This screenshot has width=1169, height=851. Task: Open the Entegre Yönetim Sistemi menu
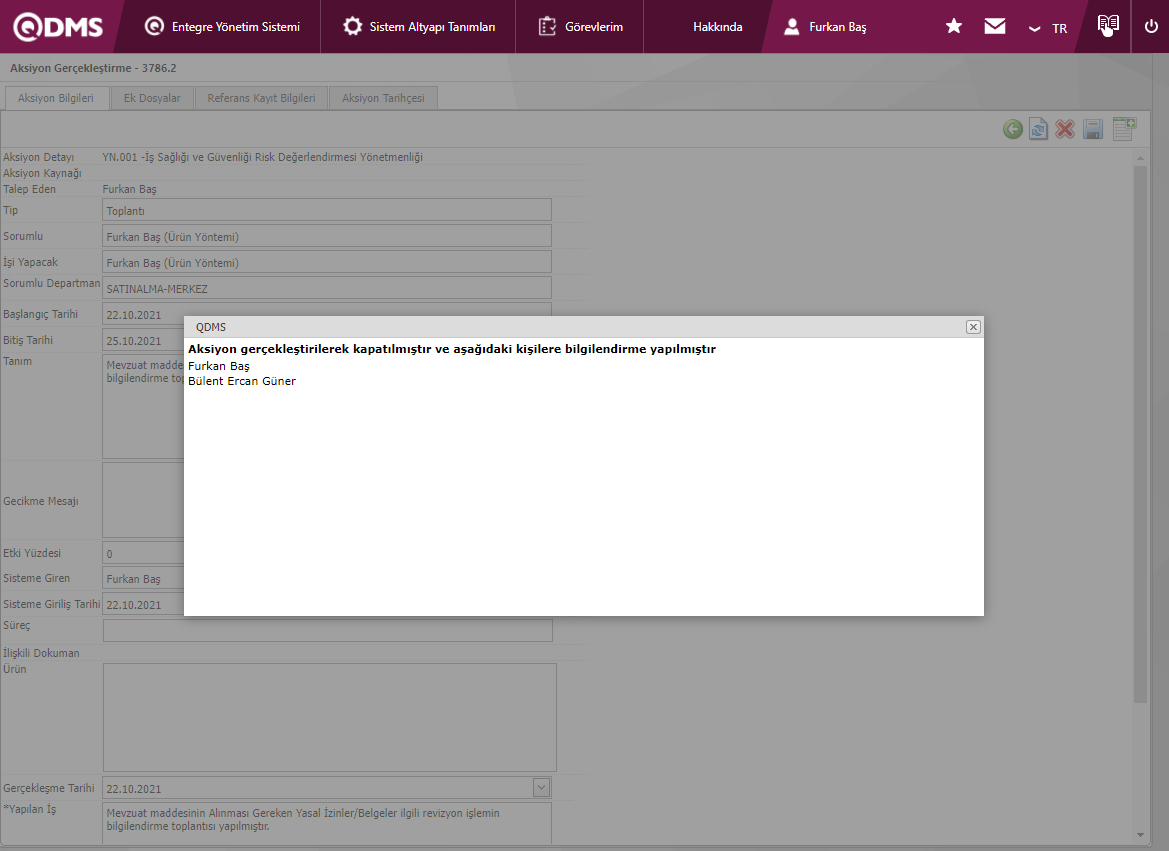(x=222, y=27)
